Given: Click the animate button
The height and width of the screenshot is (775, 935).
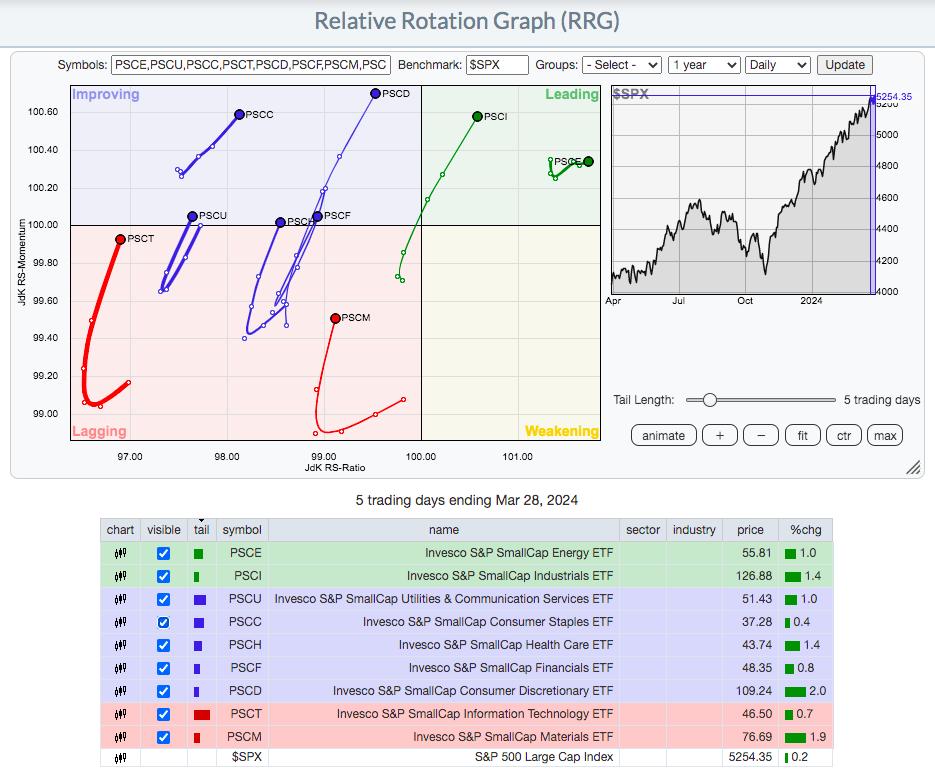Looking at the screenshot, I should (663, 435).
